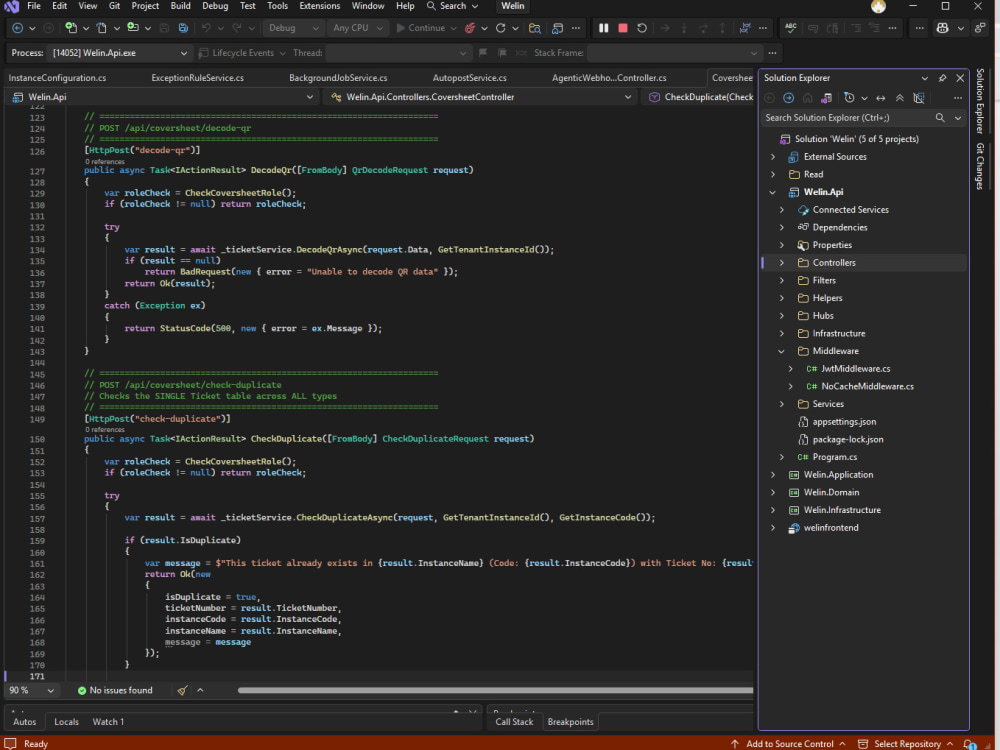The image size is (1000, 750).
Task: Switch to the Breakpoints tab
Action: point(570,722)
